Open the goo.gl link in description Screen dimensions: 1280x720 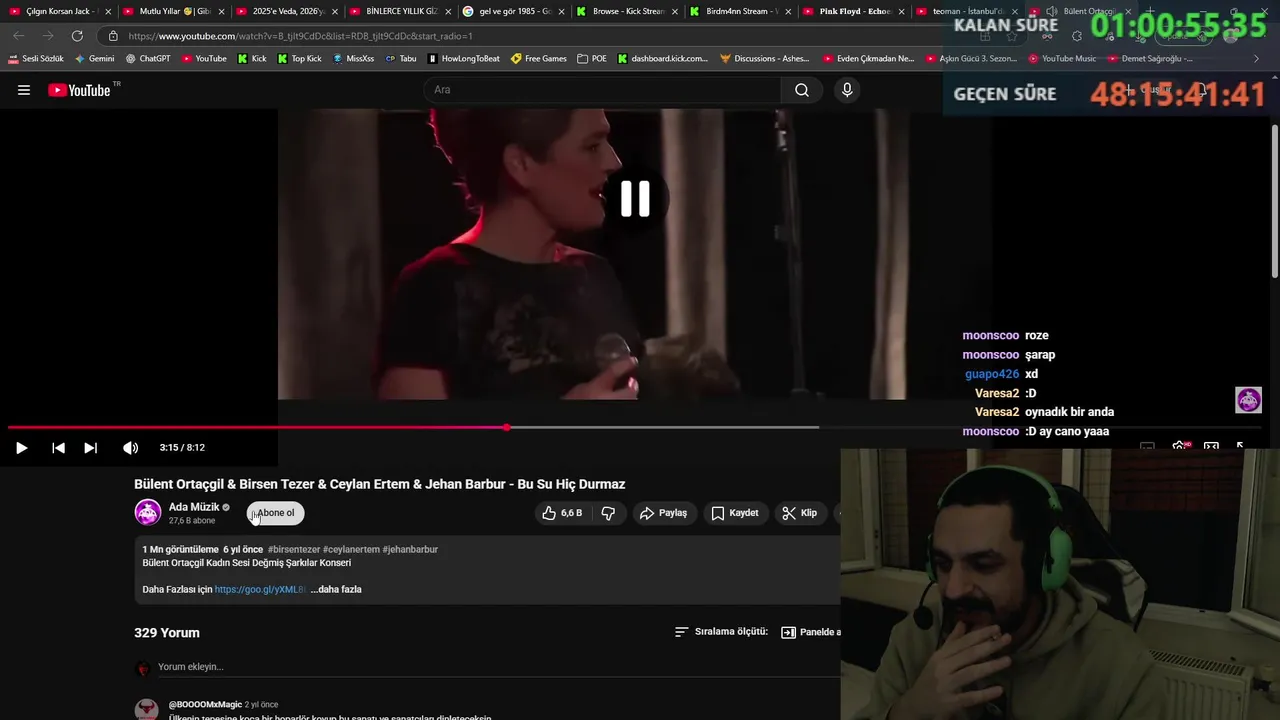pos(260,590)
